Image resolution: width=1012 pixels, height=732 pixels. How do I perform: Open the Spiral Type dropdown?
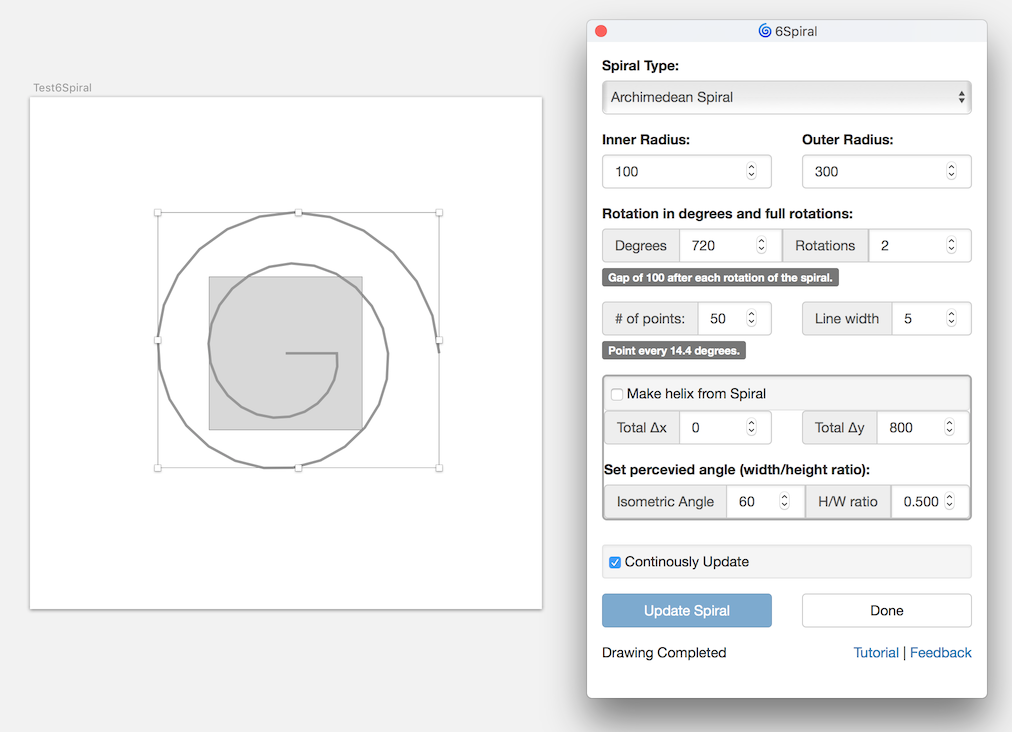[786, 98]
